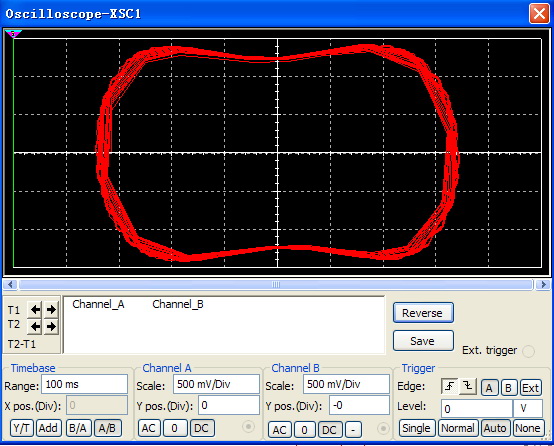Move T1 cursor right with arrow
Image resolution: width=554 pixels, height=446 pixels.
click(51, 310)
